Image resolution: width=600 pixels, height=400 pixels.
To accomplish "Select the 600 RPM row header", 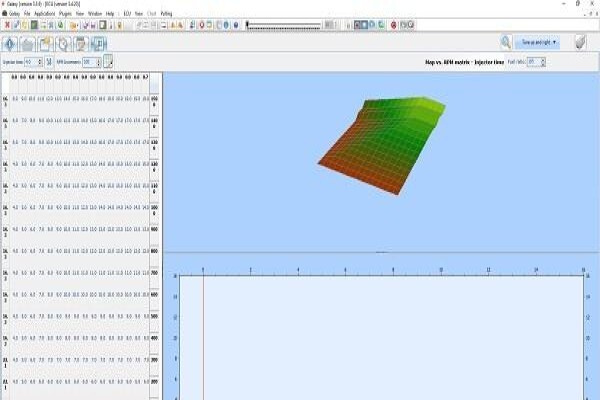I will tap(154, 300).
